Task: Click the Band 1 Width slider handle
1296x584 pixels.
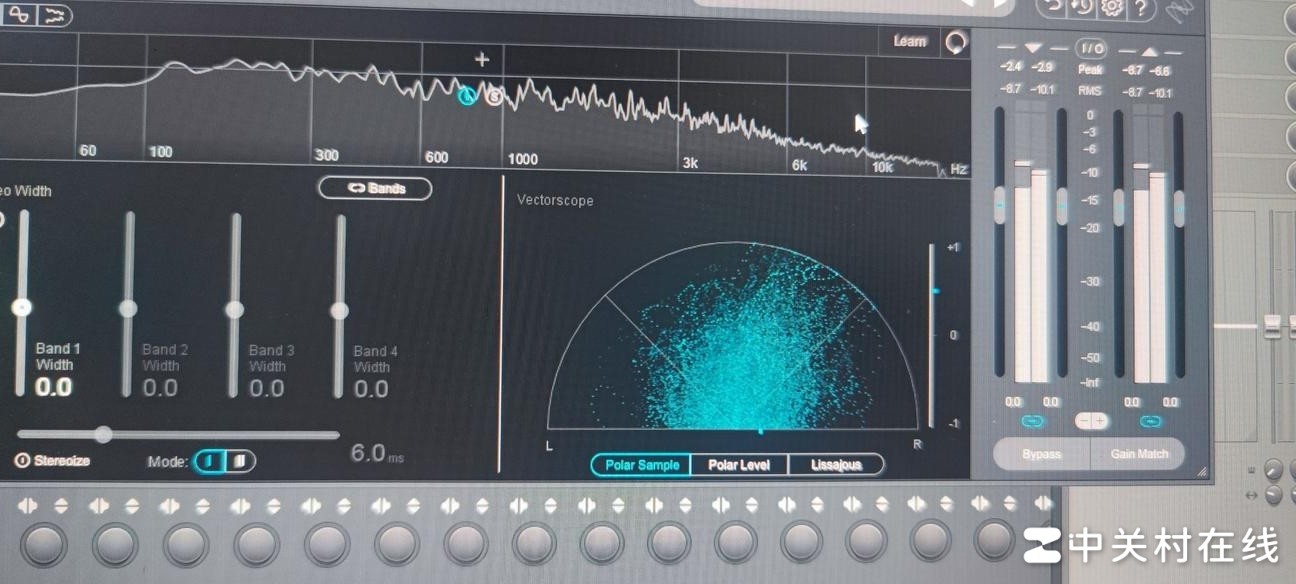Action: click(x=22, y=307)
